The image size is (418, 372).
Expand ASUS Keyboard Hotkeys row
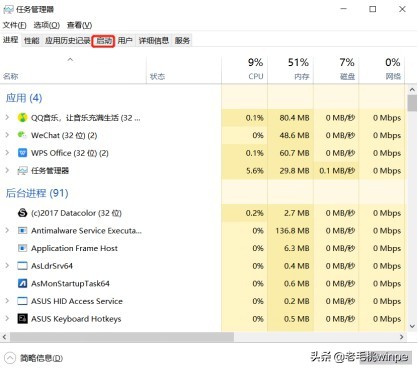point(7,319)
